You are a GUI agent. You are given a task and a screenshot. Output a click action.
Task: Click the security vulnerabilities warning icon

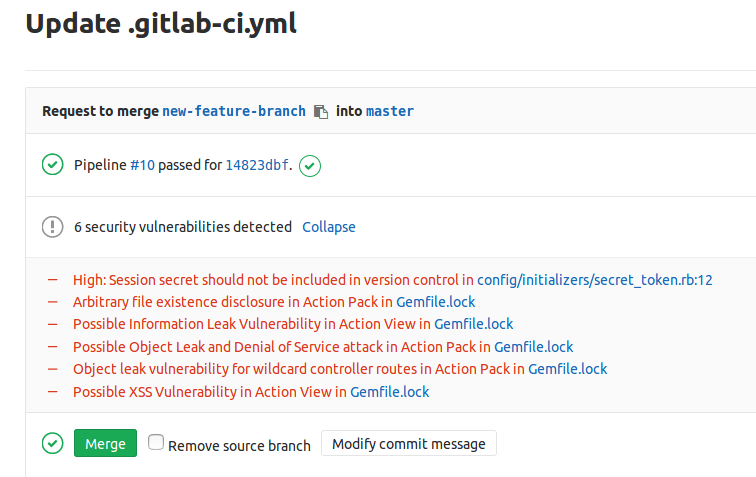(x=53, y=227)
